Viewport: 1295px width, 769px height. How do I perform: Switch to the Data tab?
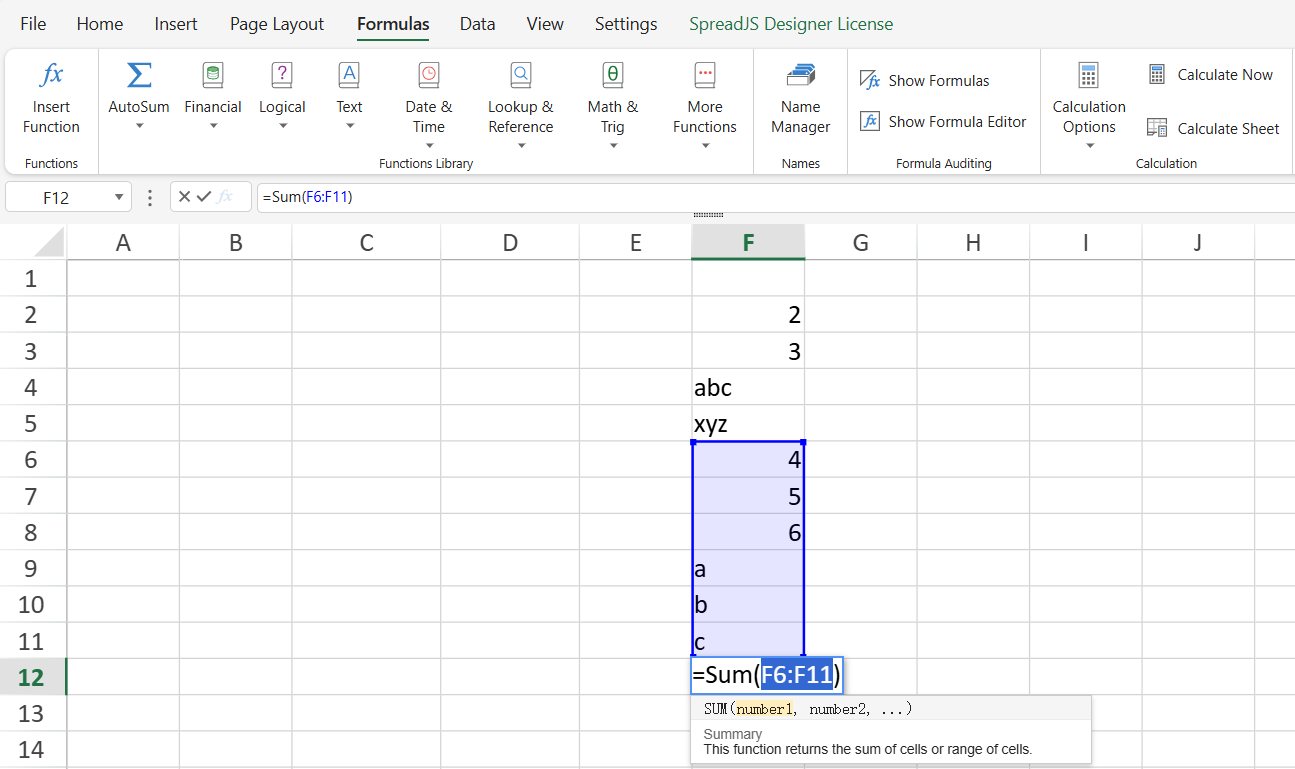tap(477, 24)
